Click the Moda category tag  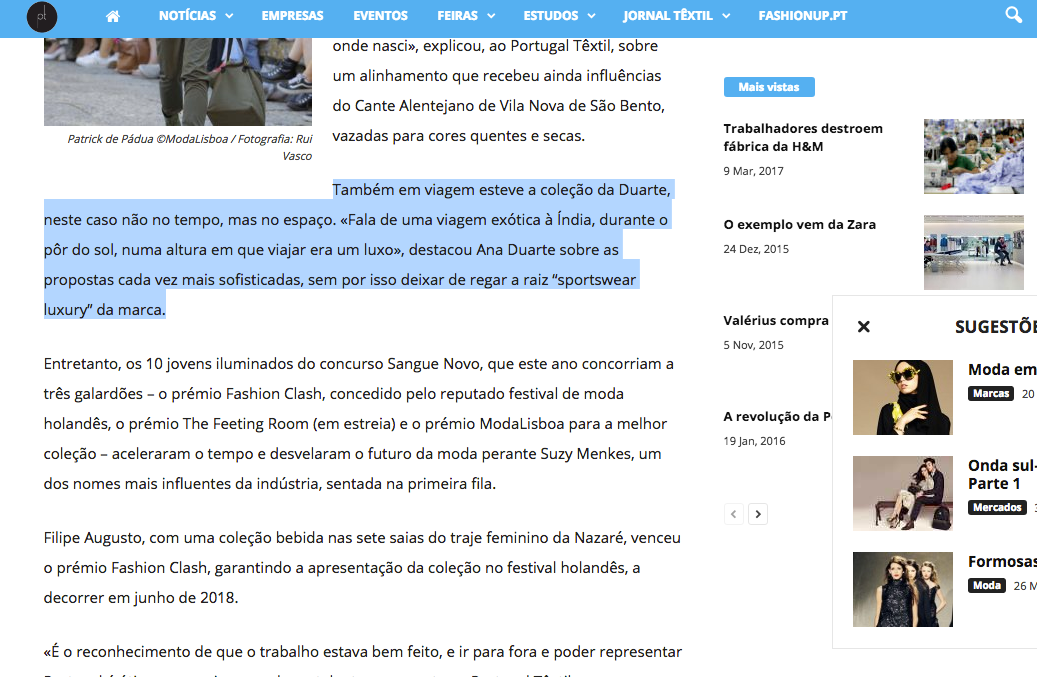point(987,585)
